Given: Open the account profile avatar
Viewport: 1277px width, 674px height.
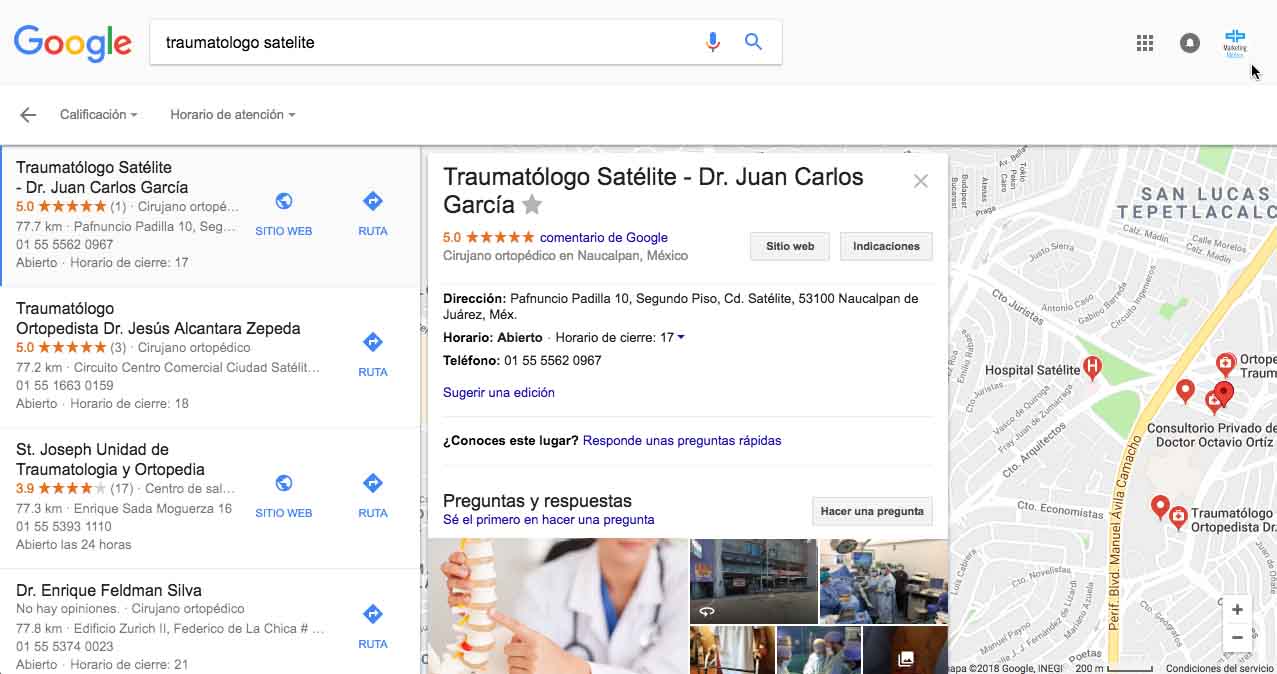Looking at the screenshot, I should point(1235,43).
